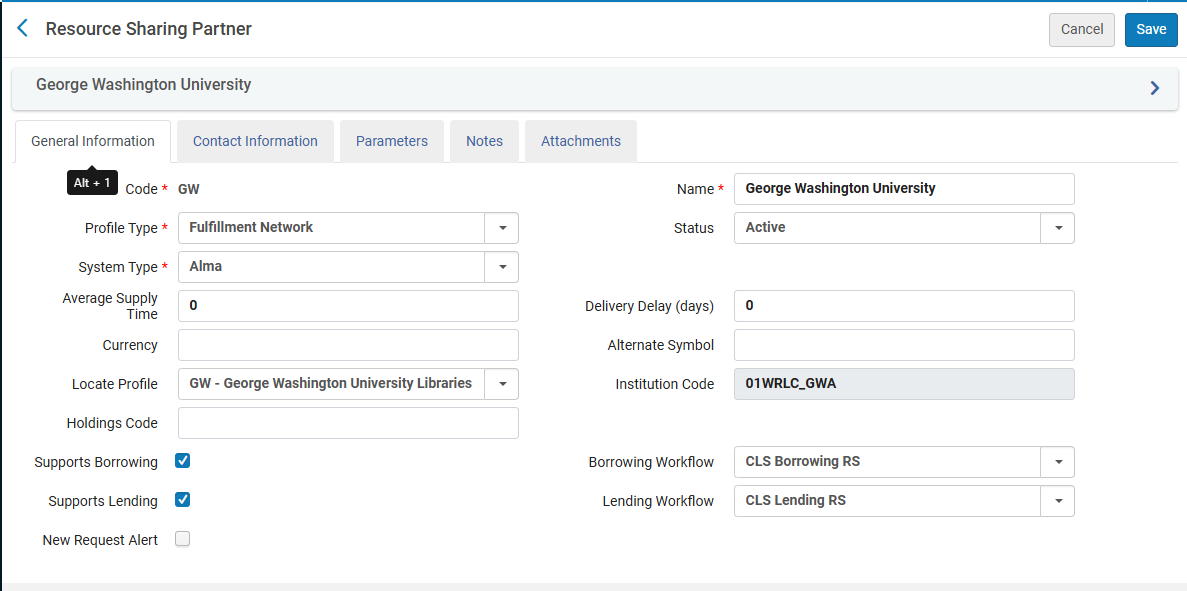
Task: Click the Name input field
Action: pyautogui.click(x=904, y=189)
